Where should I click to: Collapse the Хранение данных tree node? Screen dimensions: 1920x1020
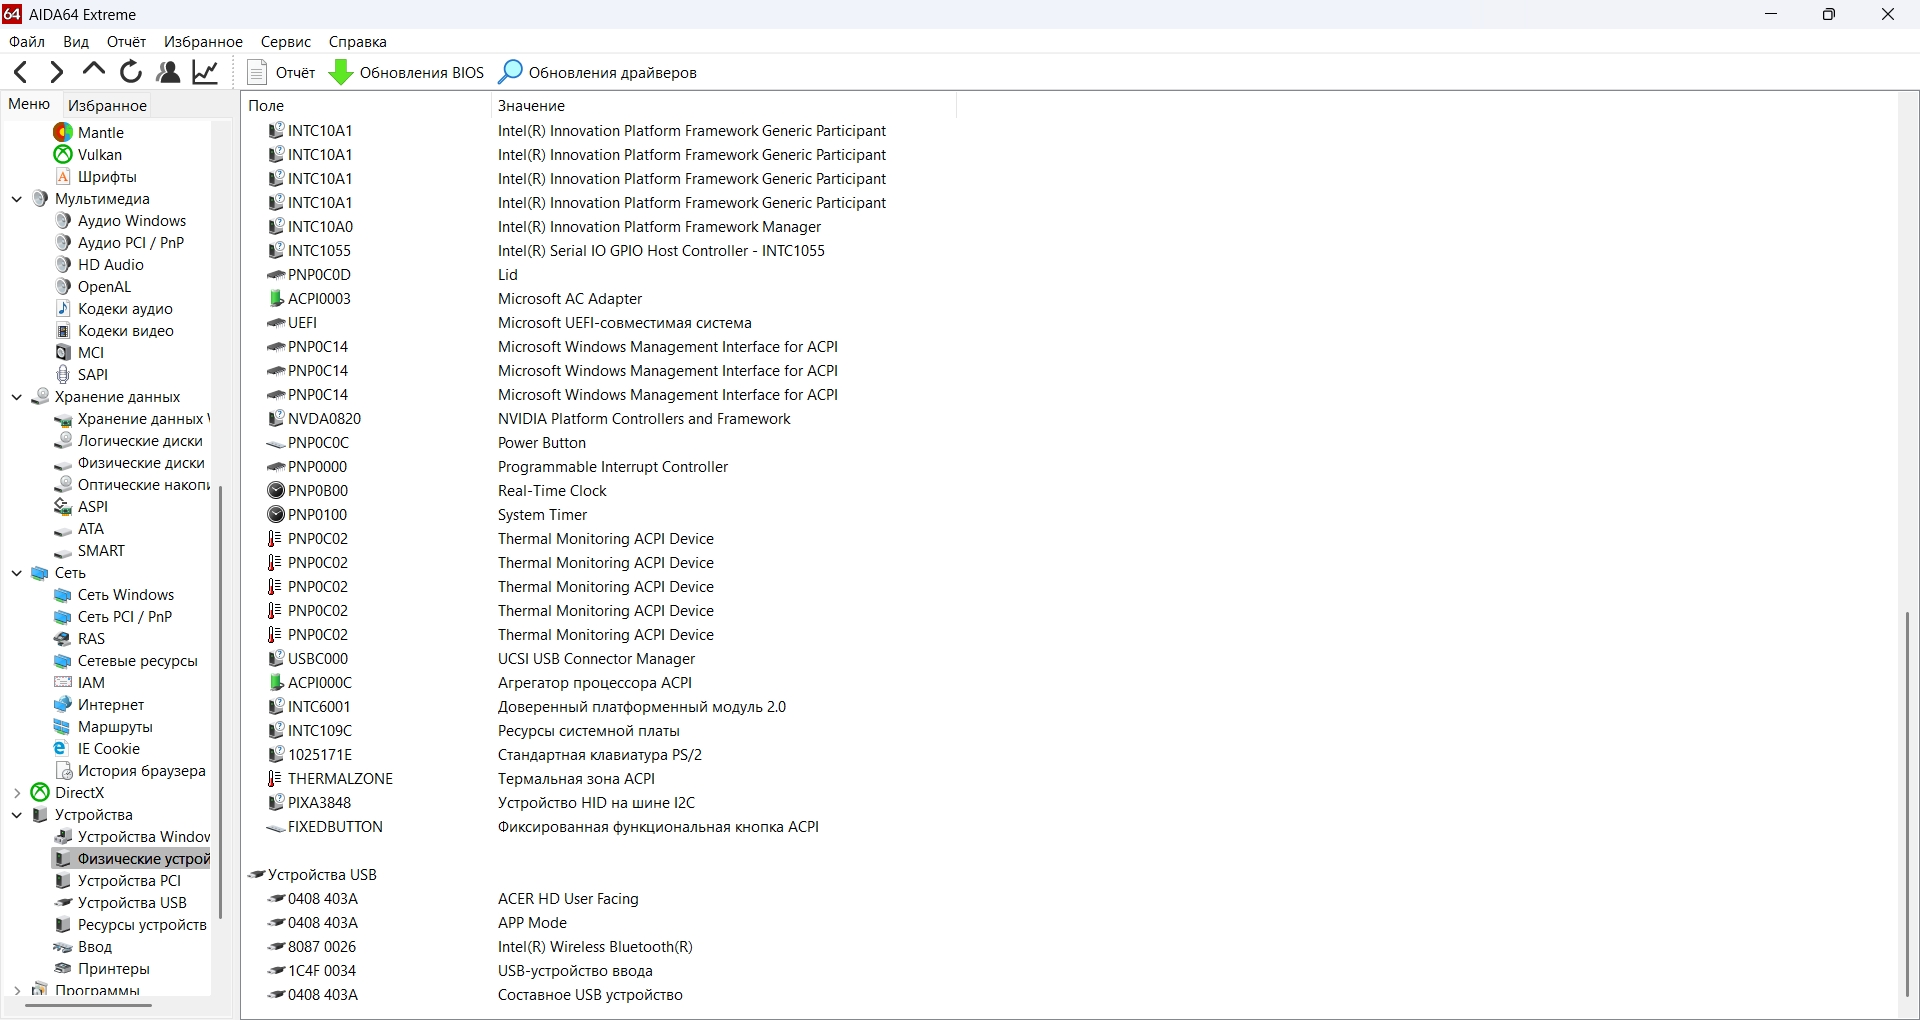pos(16,397)
